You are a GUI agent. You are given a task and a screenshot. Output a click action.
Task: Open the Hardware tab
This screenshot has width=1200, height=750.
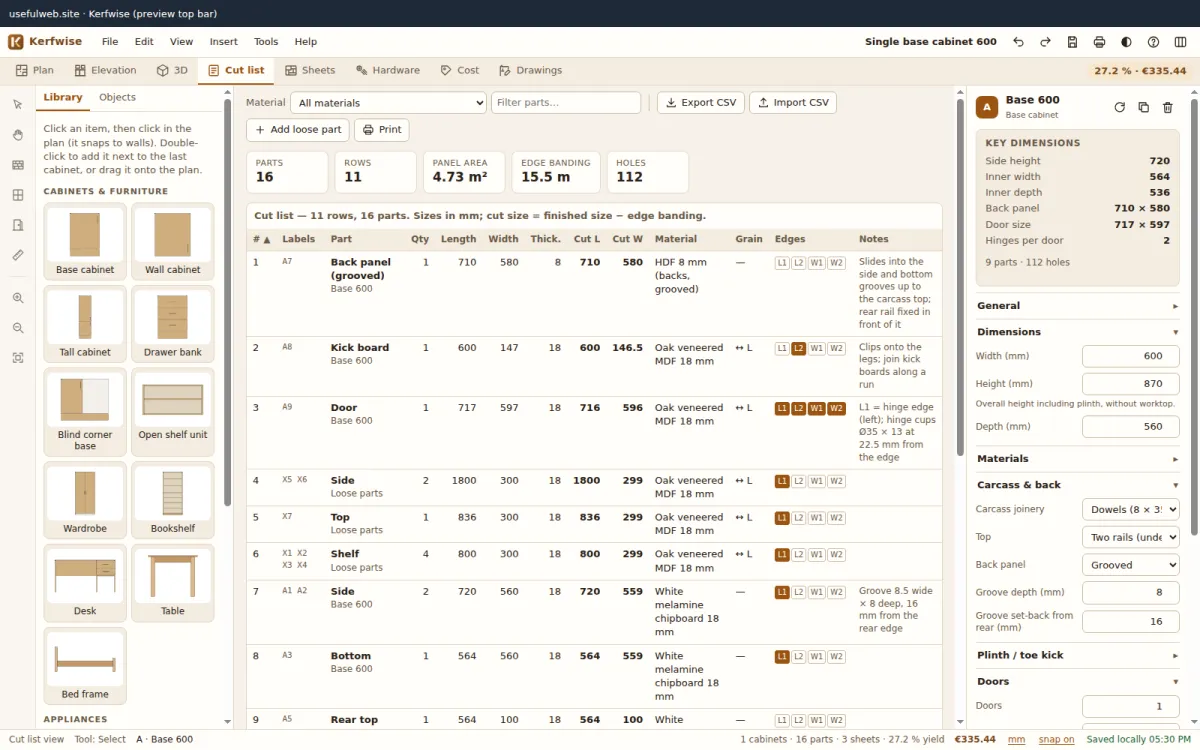tap(387, 71)
